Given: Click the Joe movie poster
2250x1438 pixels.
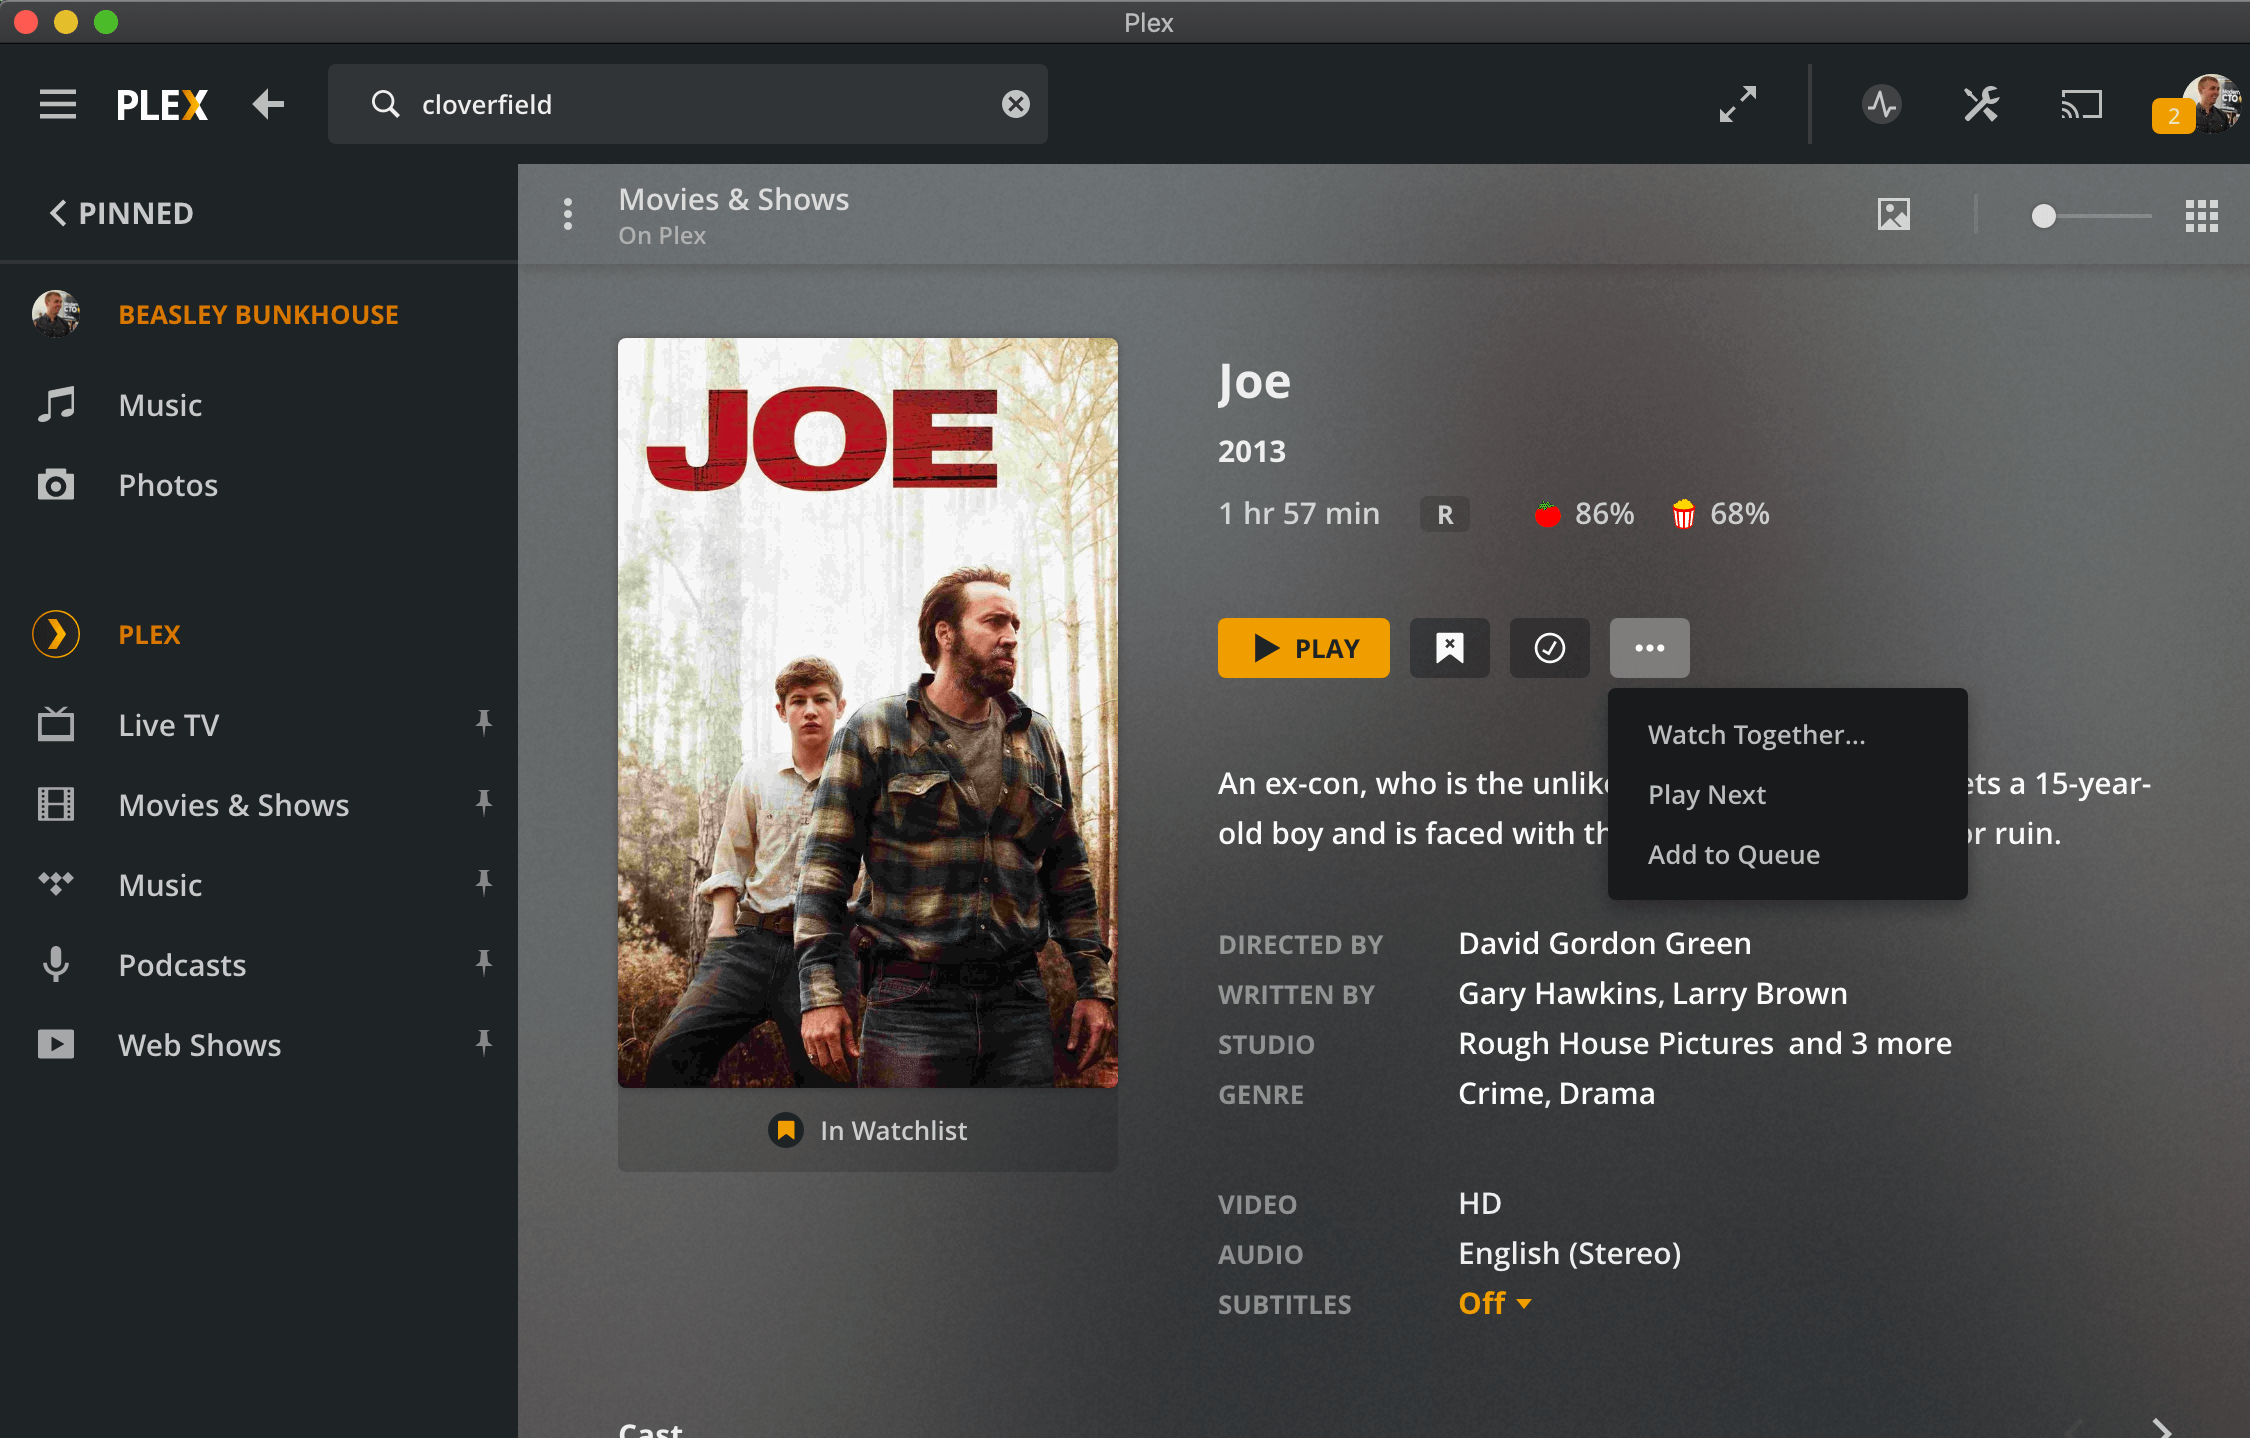Looking at the screenshot, I should pyautogui.click(x=868, y=712).
